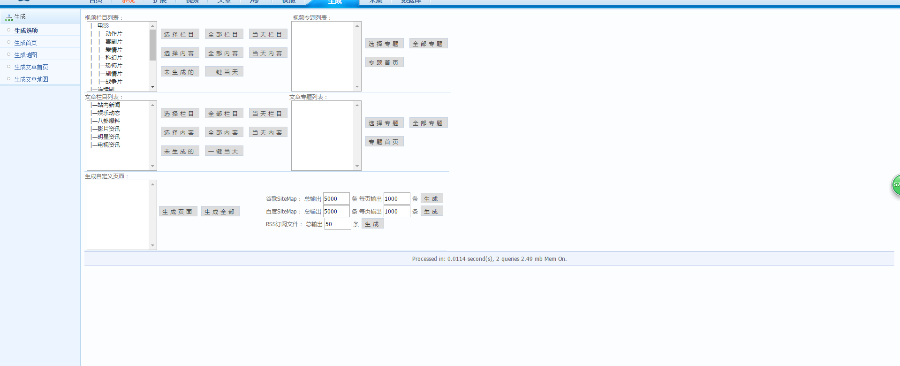Select 娱乐动态 in the article category list
This screenshot has width=900, height=366.
(108, 113)
